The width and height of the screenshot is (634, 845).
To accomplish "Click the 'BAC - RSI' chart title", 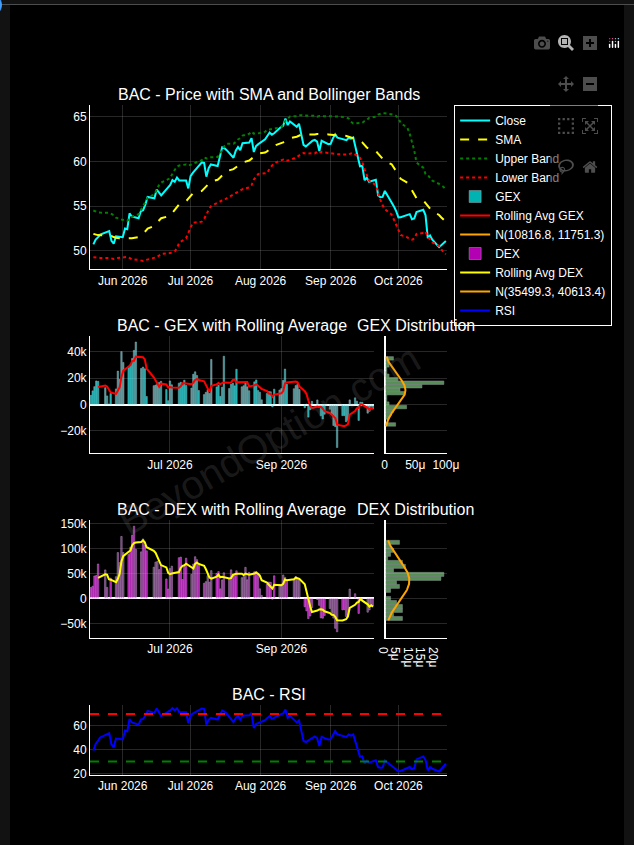I will pyautogui.click(x=268, y=694).
